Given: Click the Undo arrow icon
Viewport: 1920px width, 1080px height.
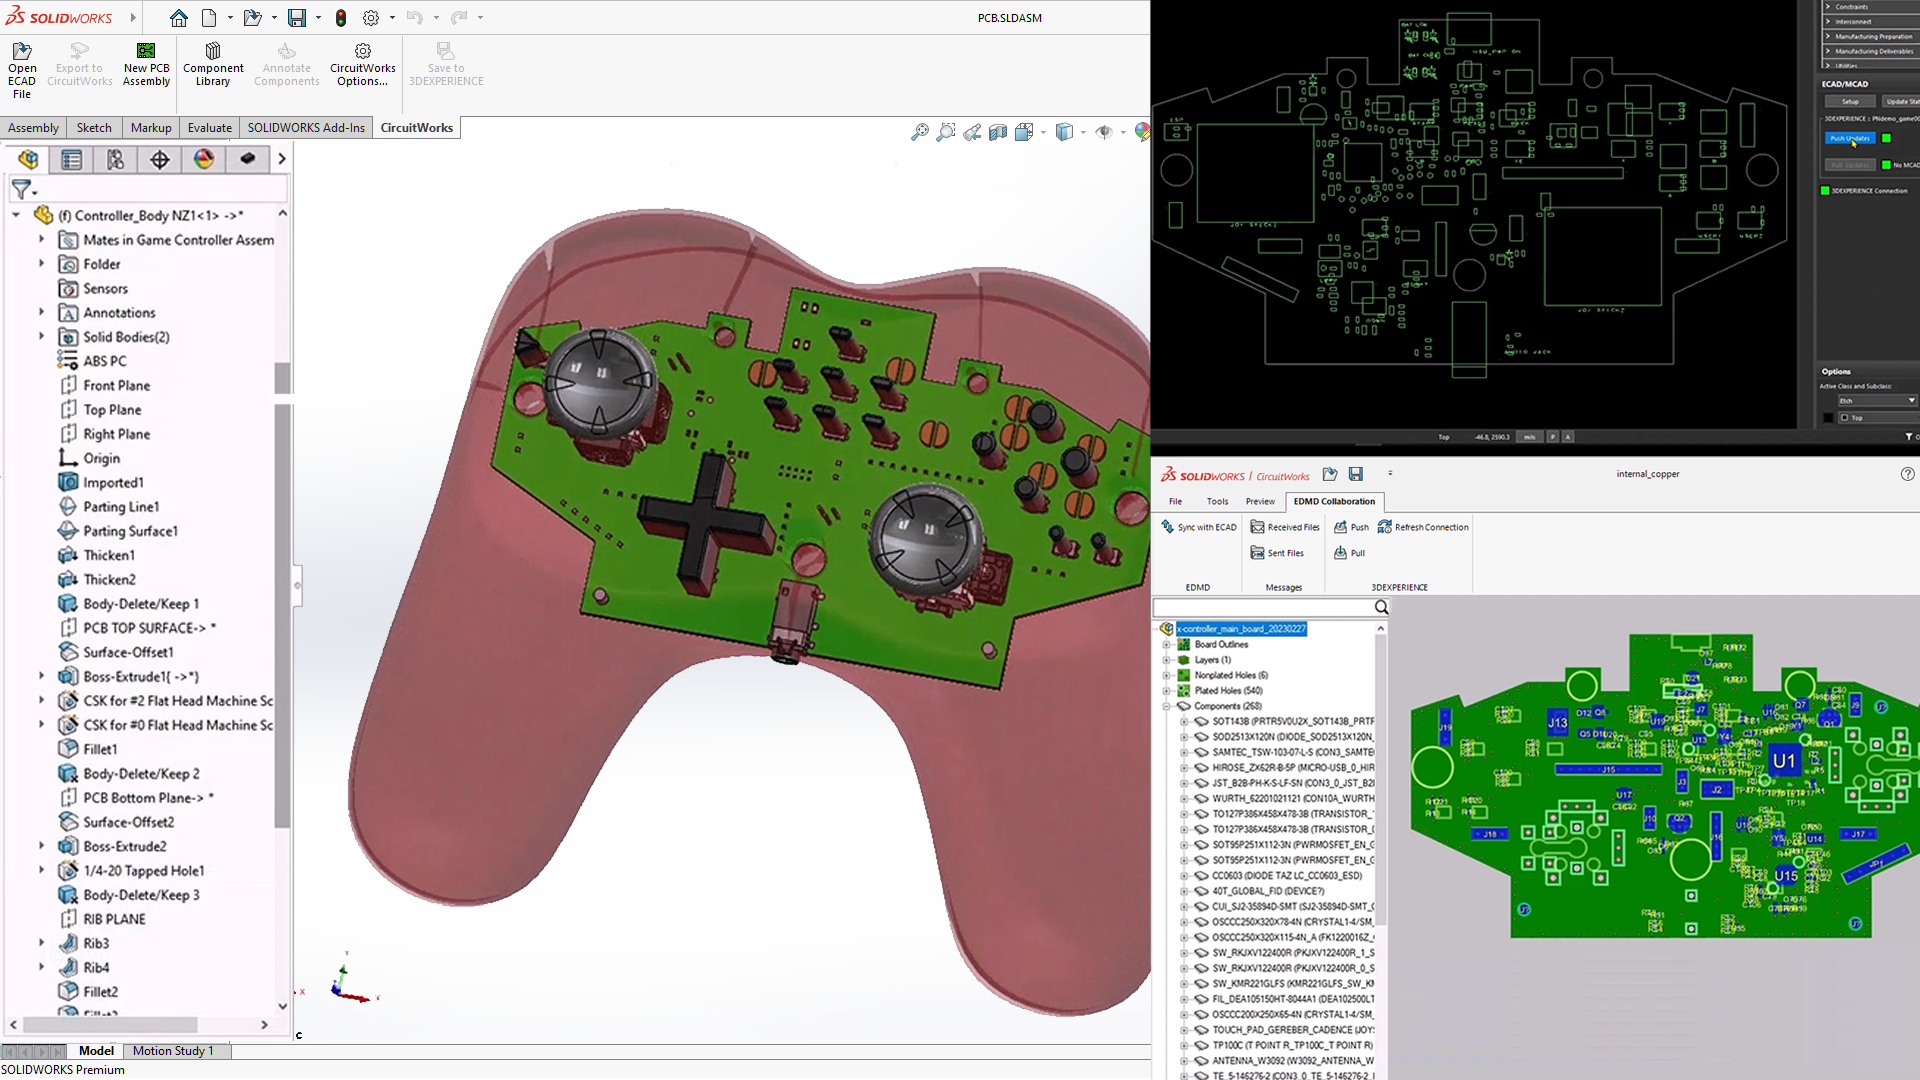Looking at the screenshot, I should point(414,18).
